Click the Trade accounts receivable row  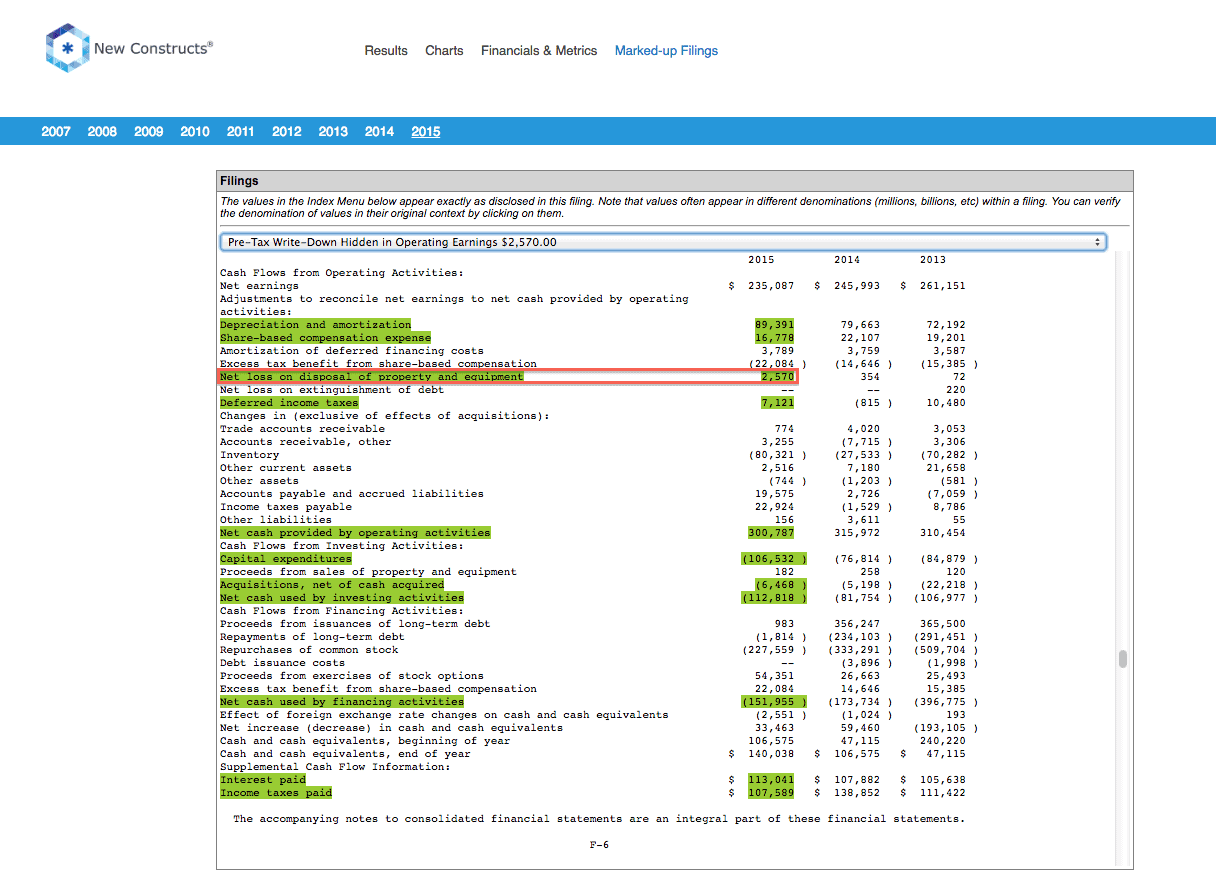click(x=302, y=429)
